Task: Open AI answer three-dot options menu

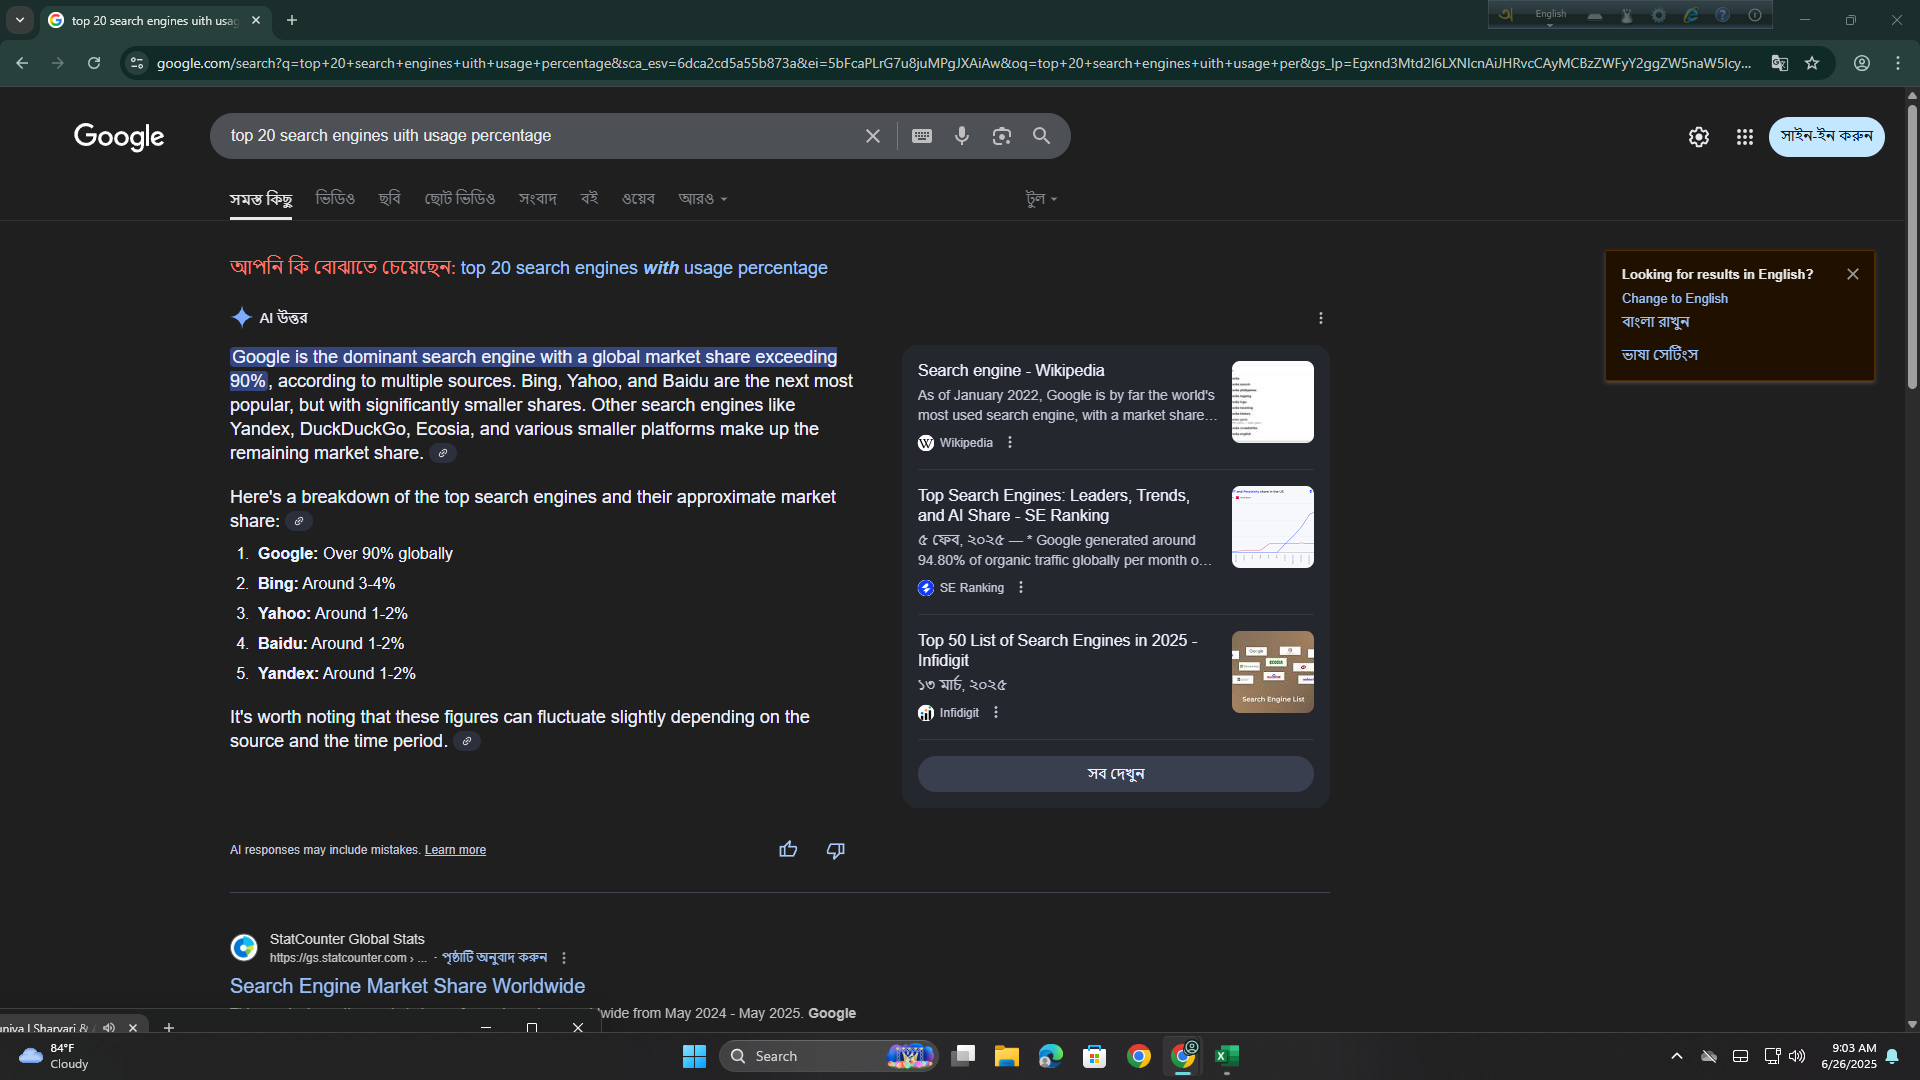Action: [1321, 318]
